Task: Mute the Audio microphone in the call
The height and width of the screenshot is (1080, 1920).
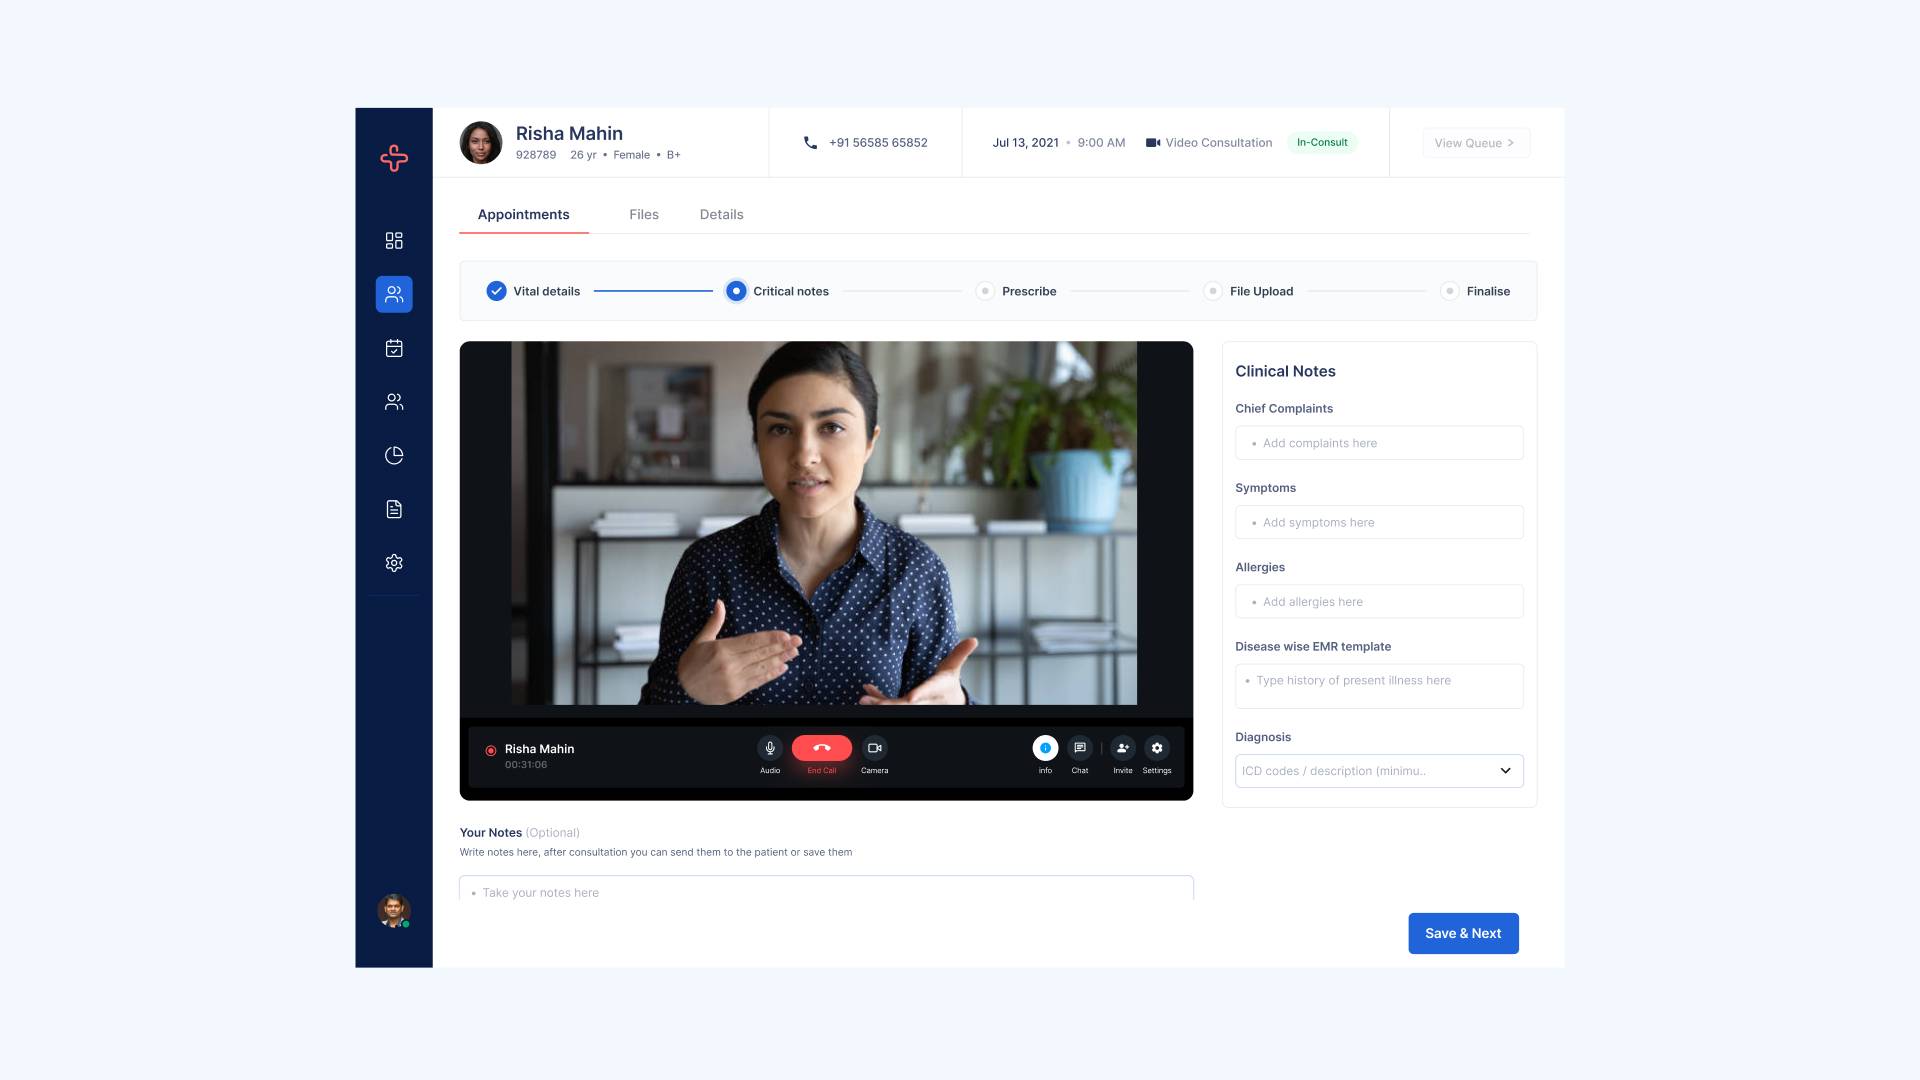Action: point(770,747)
